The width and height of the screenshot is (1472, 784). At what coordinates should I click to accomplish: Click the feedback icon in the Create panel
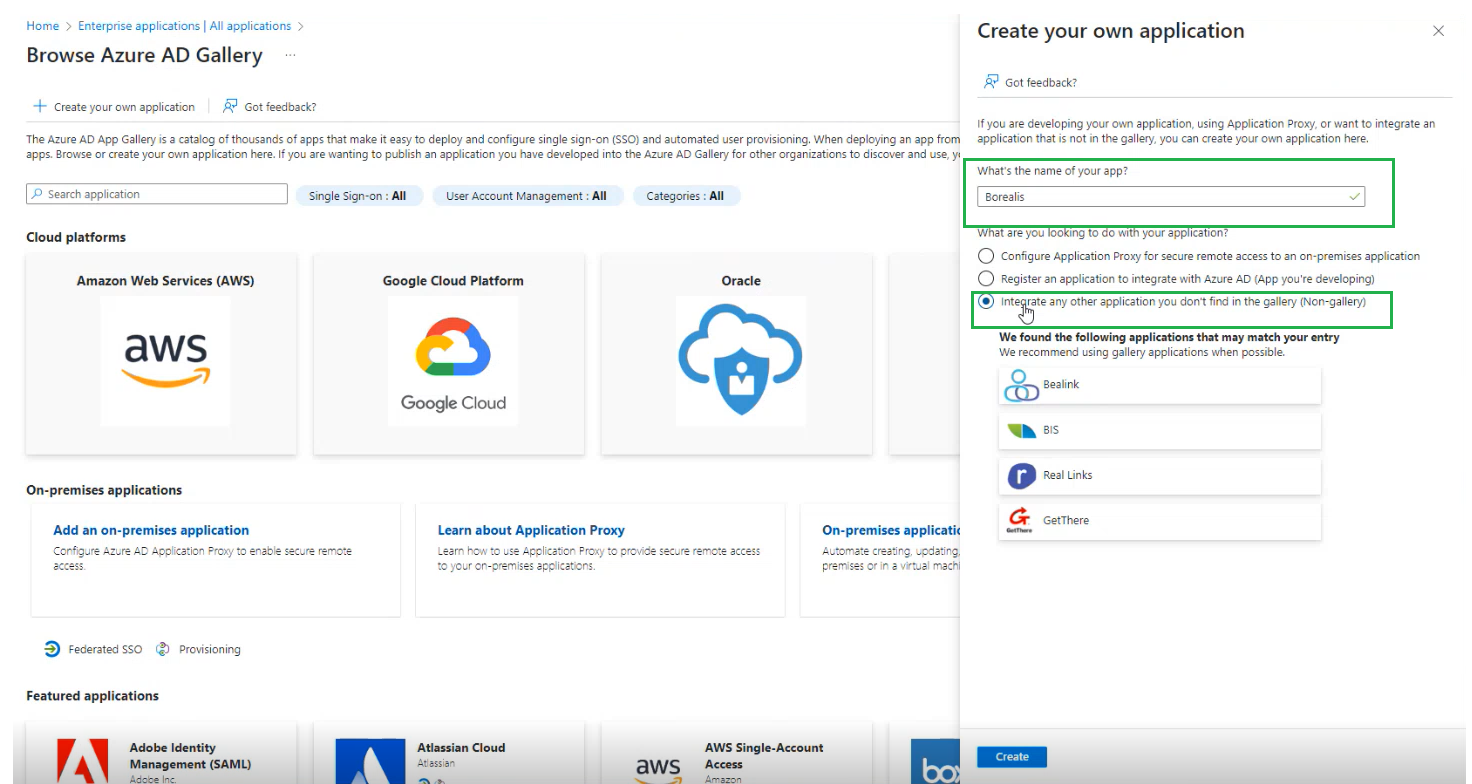pos(991,82)
